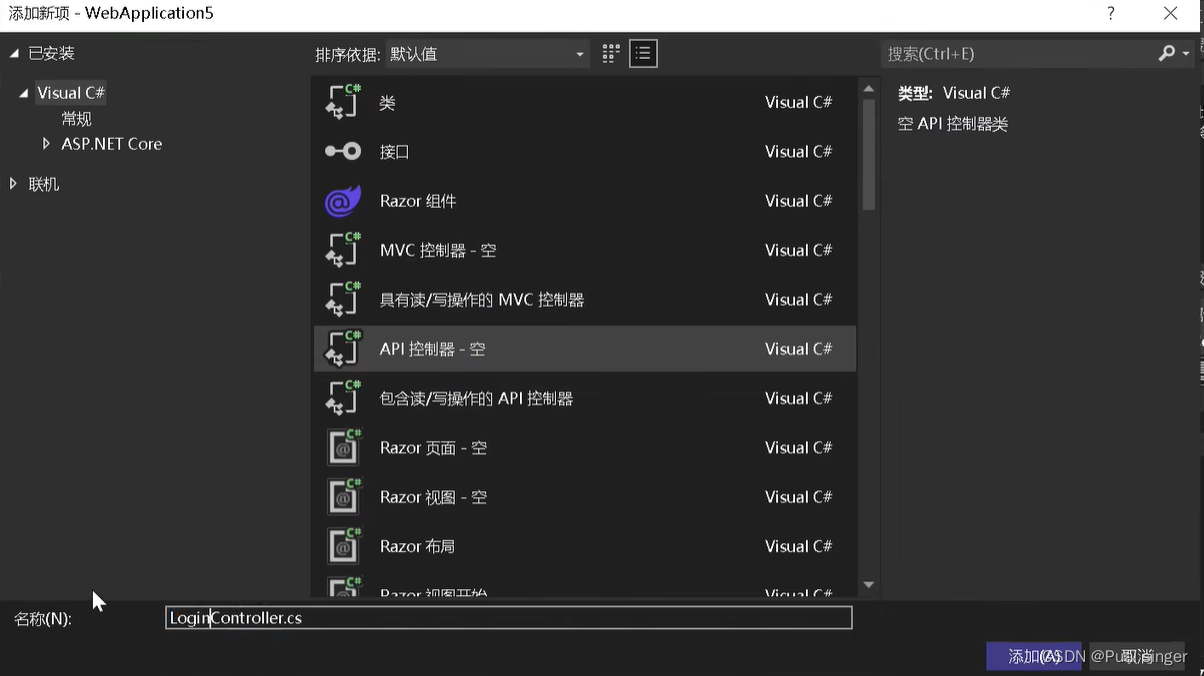
Task: Click in the 搜索(Ctrl+E) search box
Action: click(x=1018, y=54)
